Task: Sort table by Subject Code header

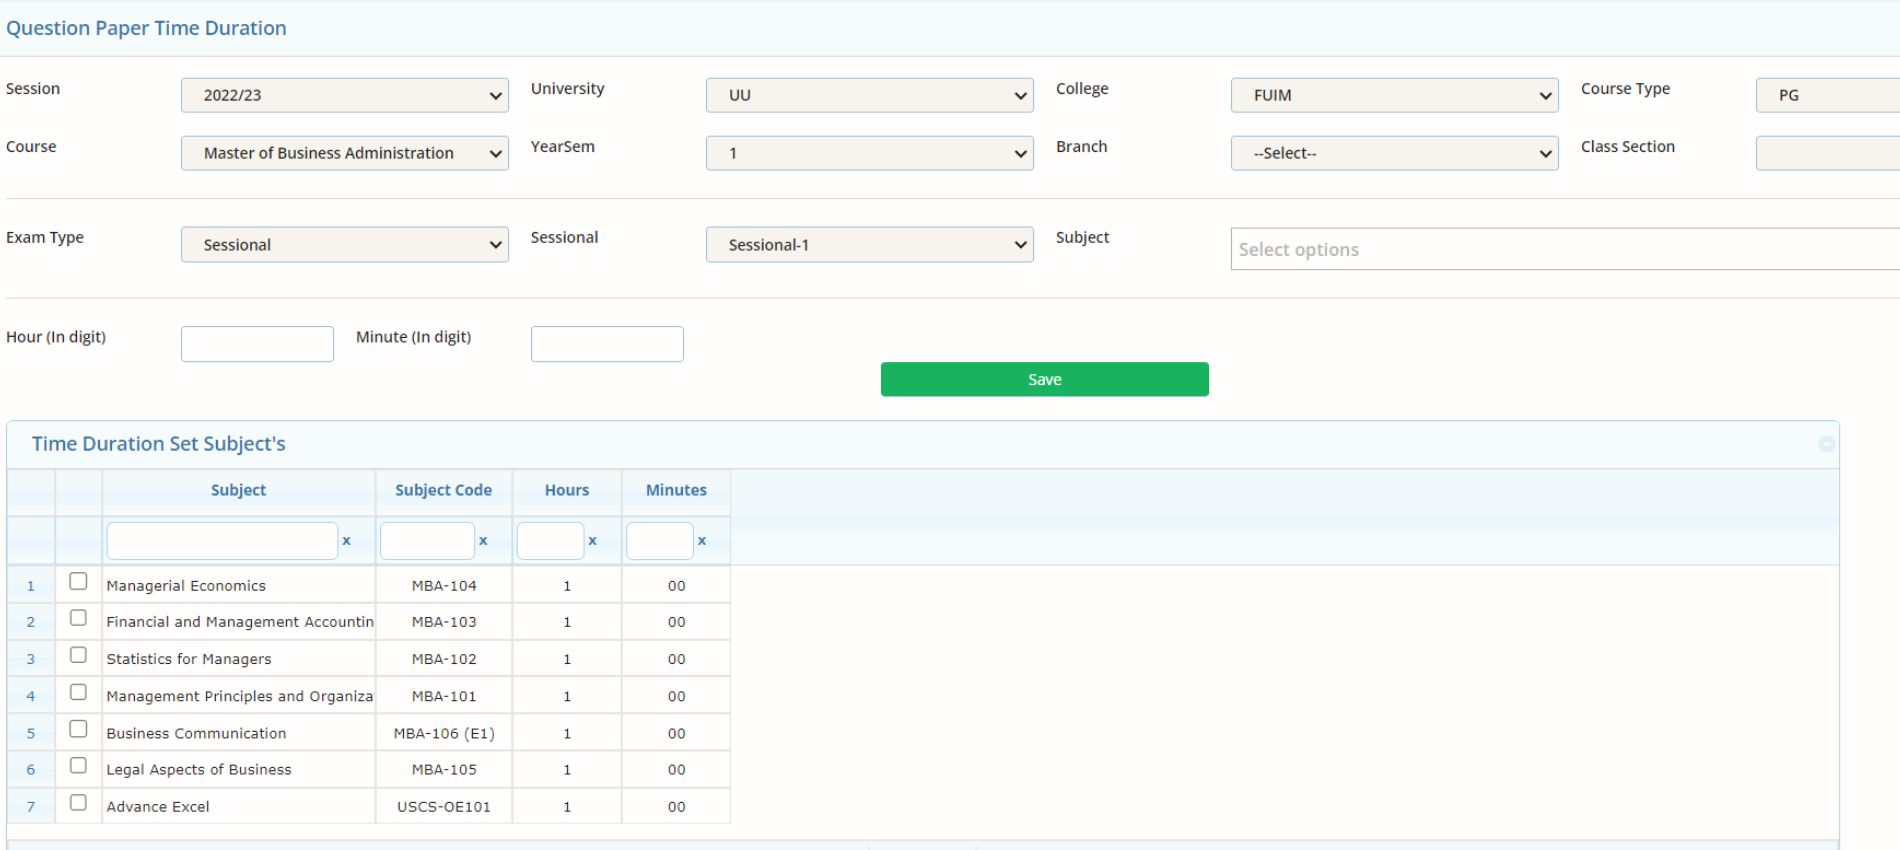Action: coord(443,490)
